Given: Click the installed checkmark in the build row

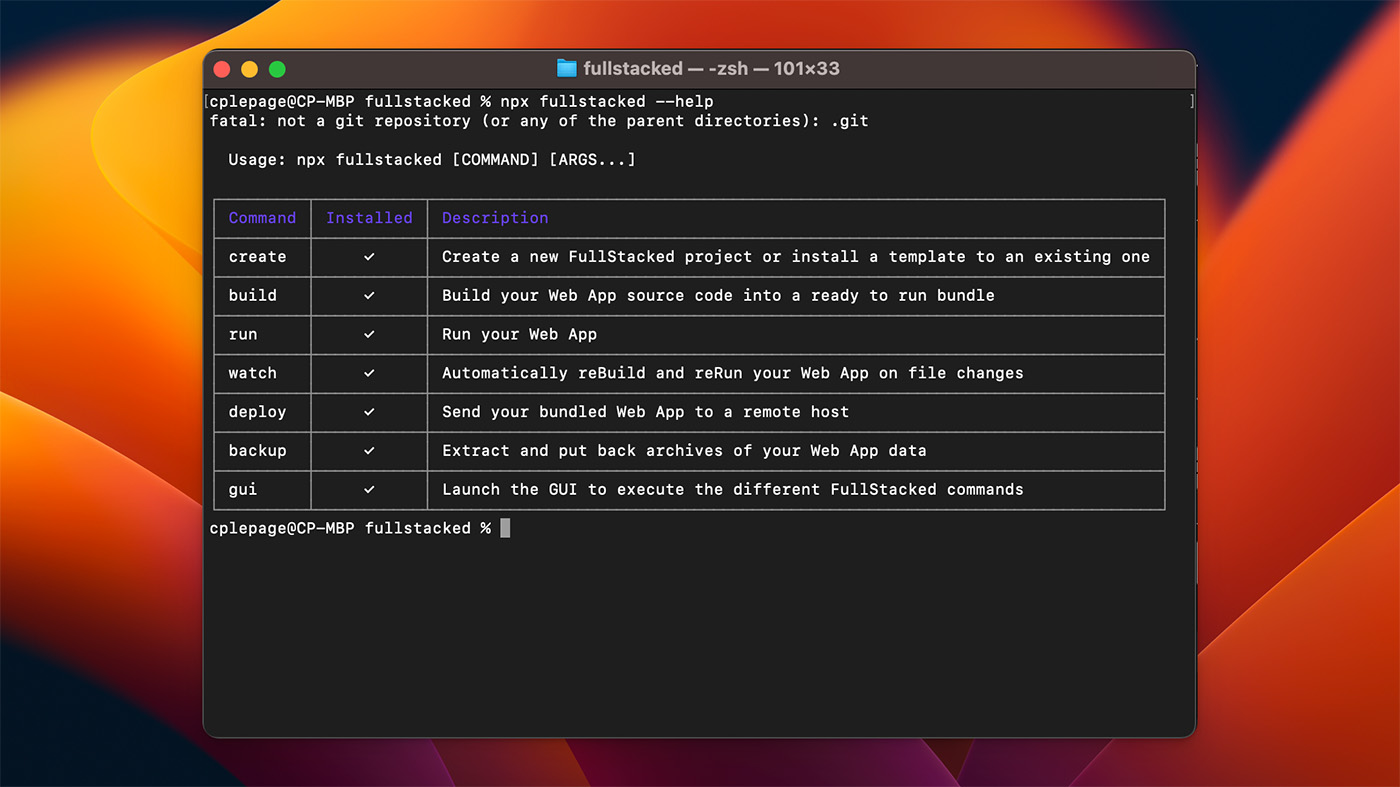Looking at the screenshot, I should 369,296.
